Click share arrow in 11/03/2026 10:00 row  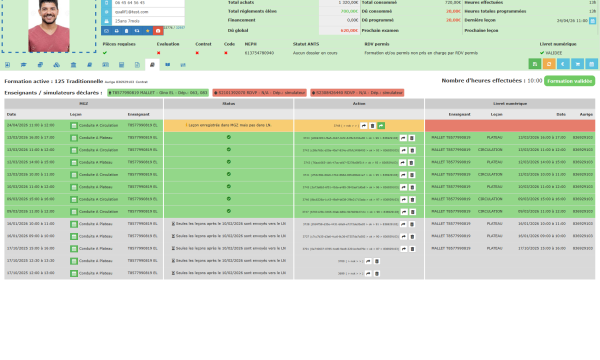point(403,175)
